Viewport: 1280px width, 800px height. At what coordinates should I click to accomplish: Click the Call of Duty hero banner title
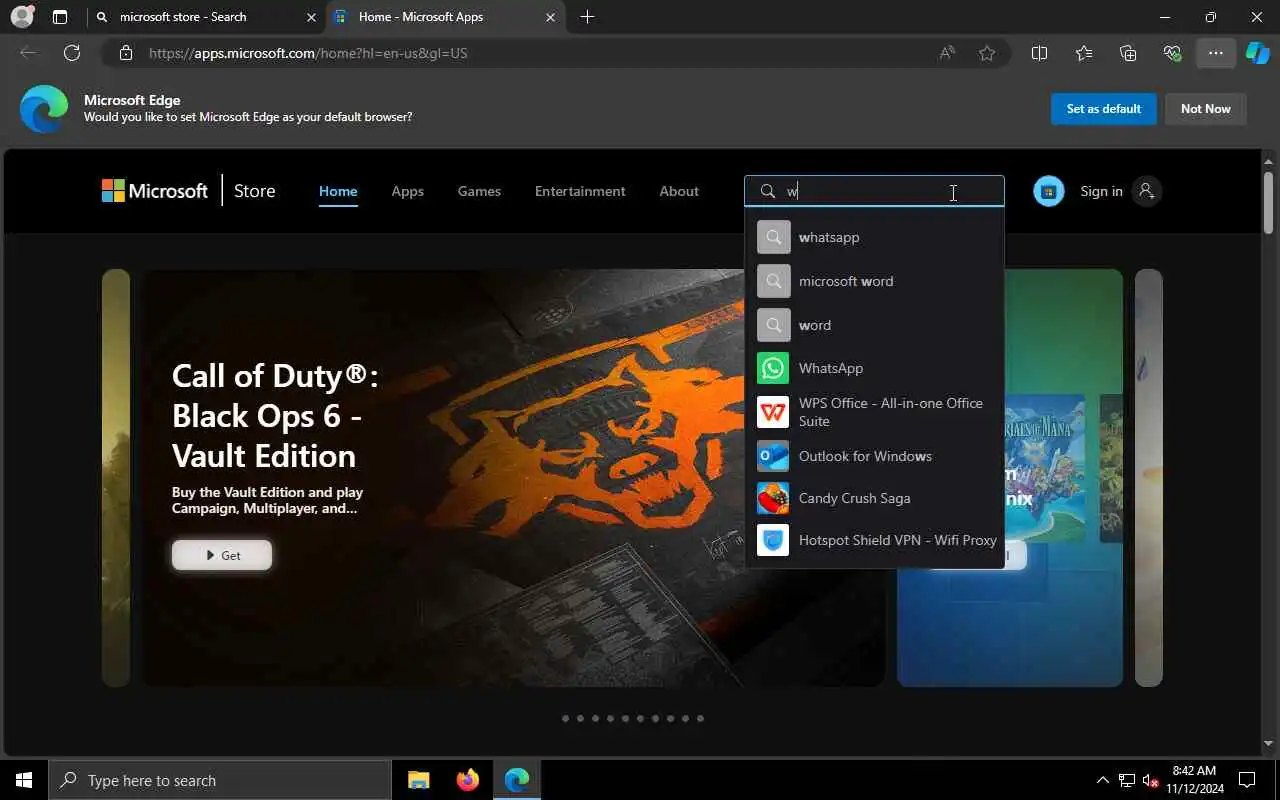pyautogui.click(x=276, y=415)
